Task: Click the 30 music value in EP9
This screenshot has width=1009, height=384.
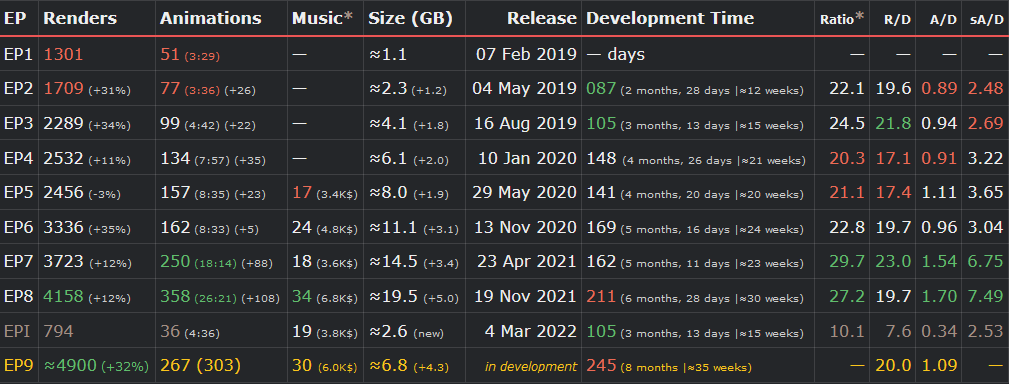Action: pos(302,366)
